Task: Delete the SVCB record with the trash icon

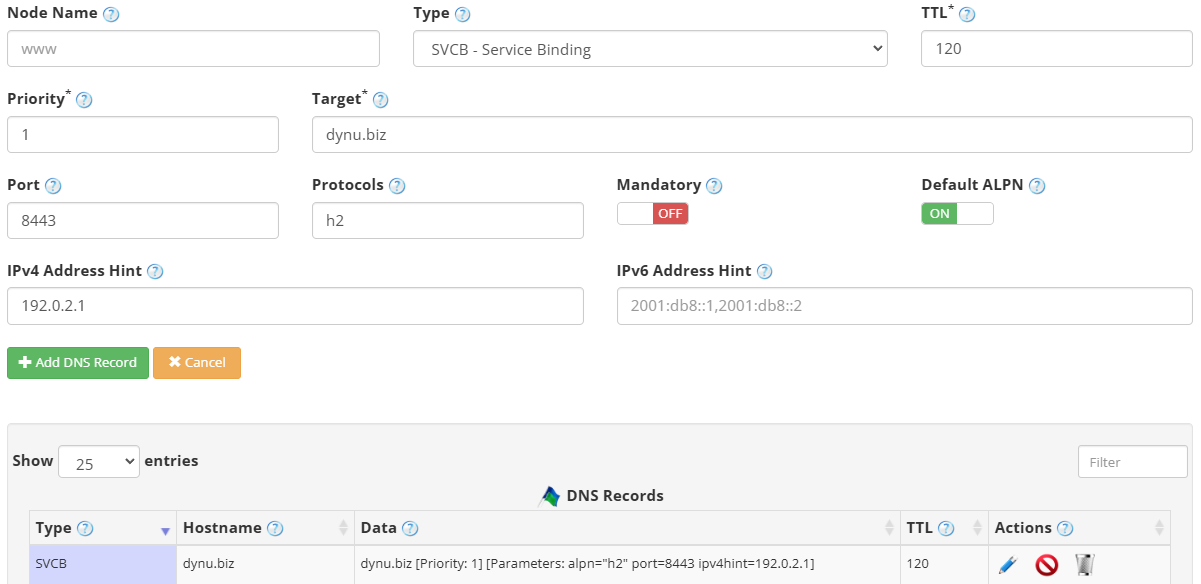Action: click(x=1085, y=564)
